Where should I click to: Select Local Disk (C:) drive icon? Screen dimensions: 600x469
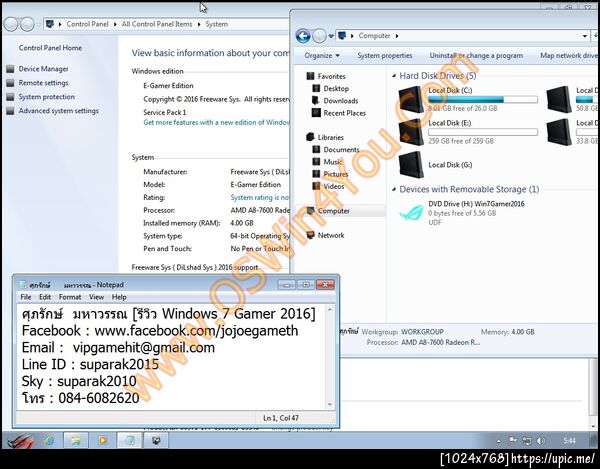[411, 99]
